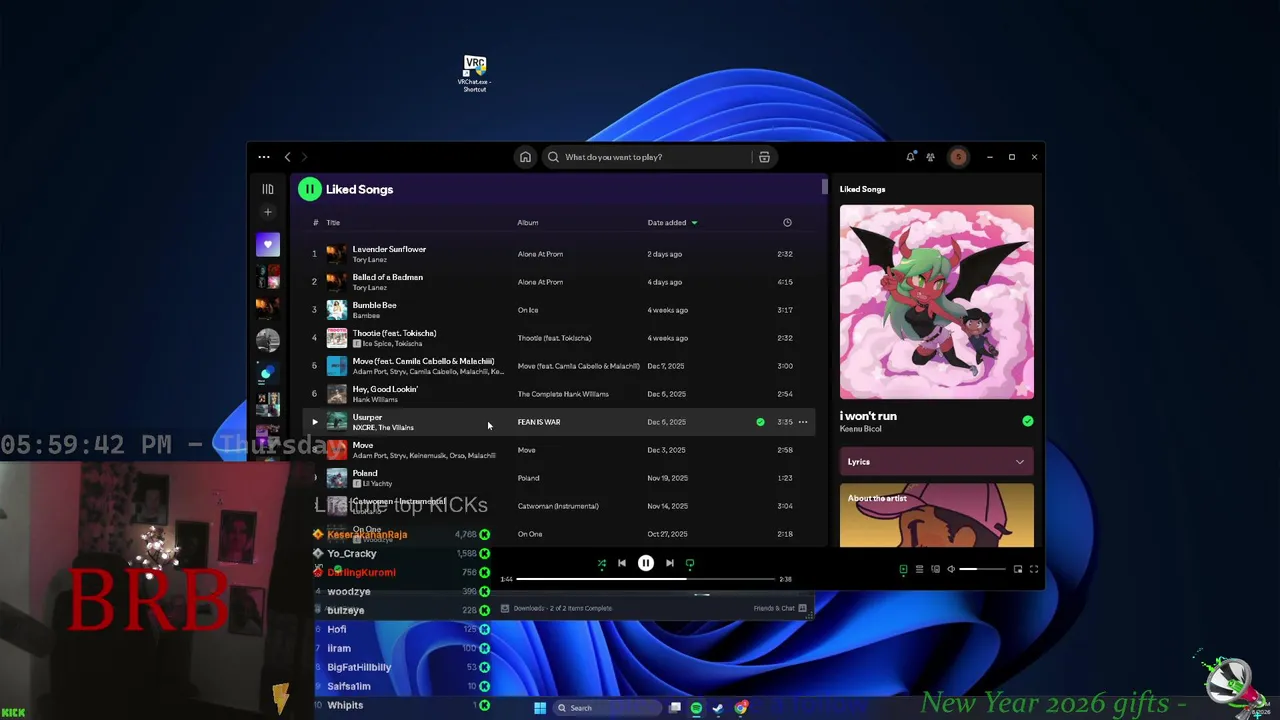Open Steam Friends & Chat

[780, 608]
